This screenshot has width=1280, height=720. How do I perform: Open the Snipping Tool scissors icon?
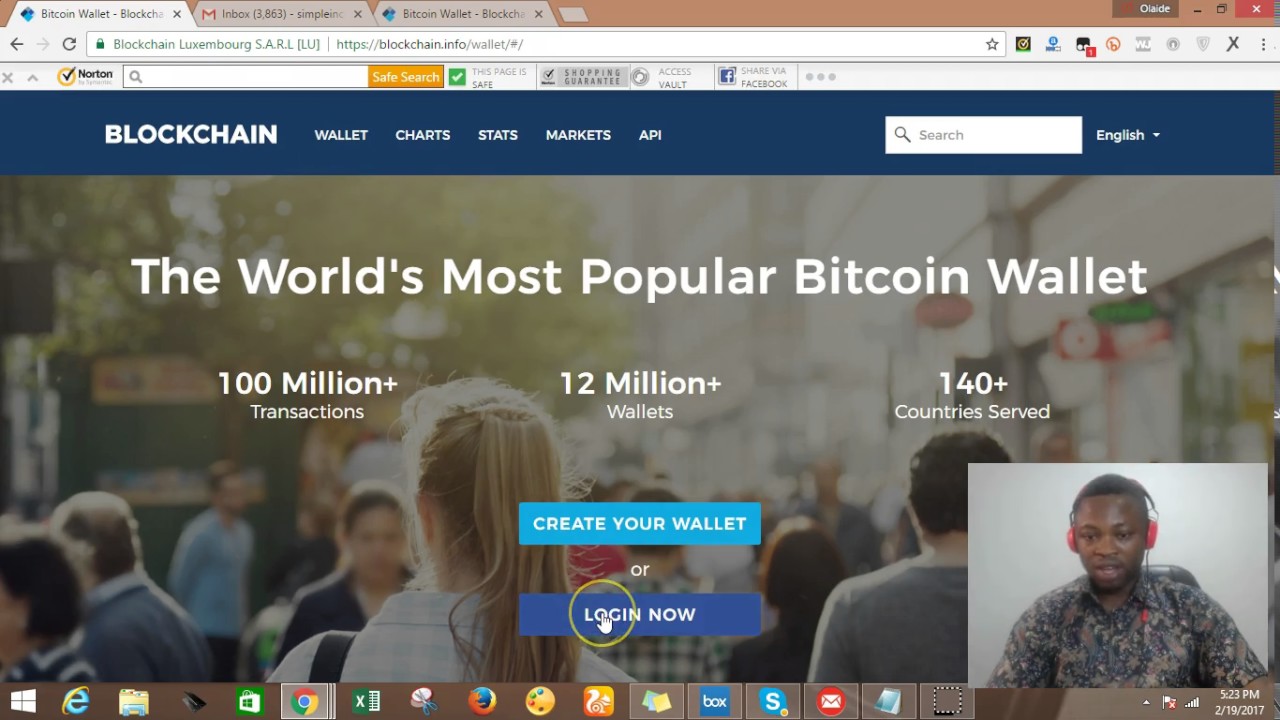(424, 702)
